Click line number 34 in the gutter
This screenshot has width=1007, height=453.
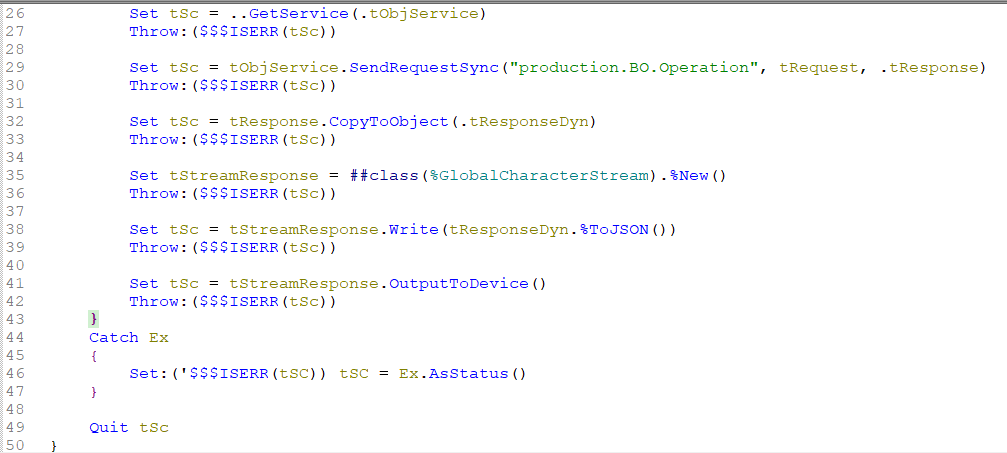tap(14, 157)
